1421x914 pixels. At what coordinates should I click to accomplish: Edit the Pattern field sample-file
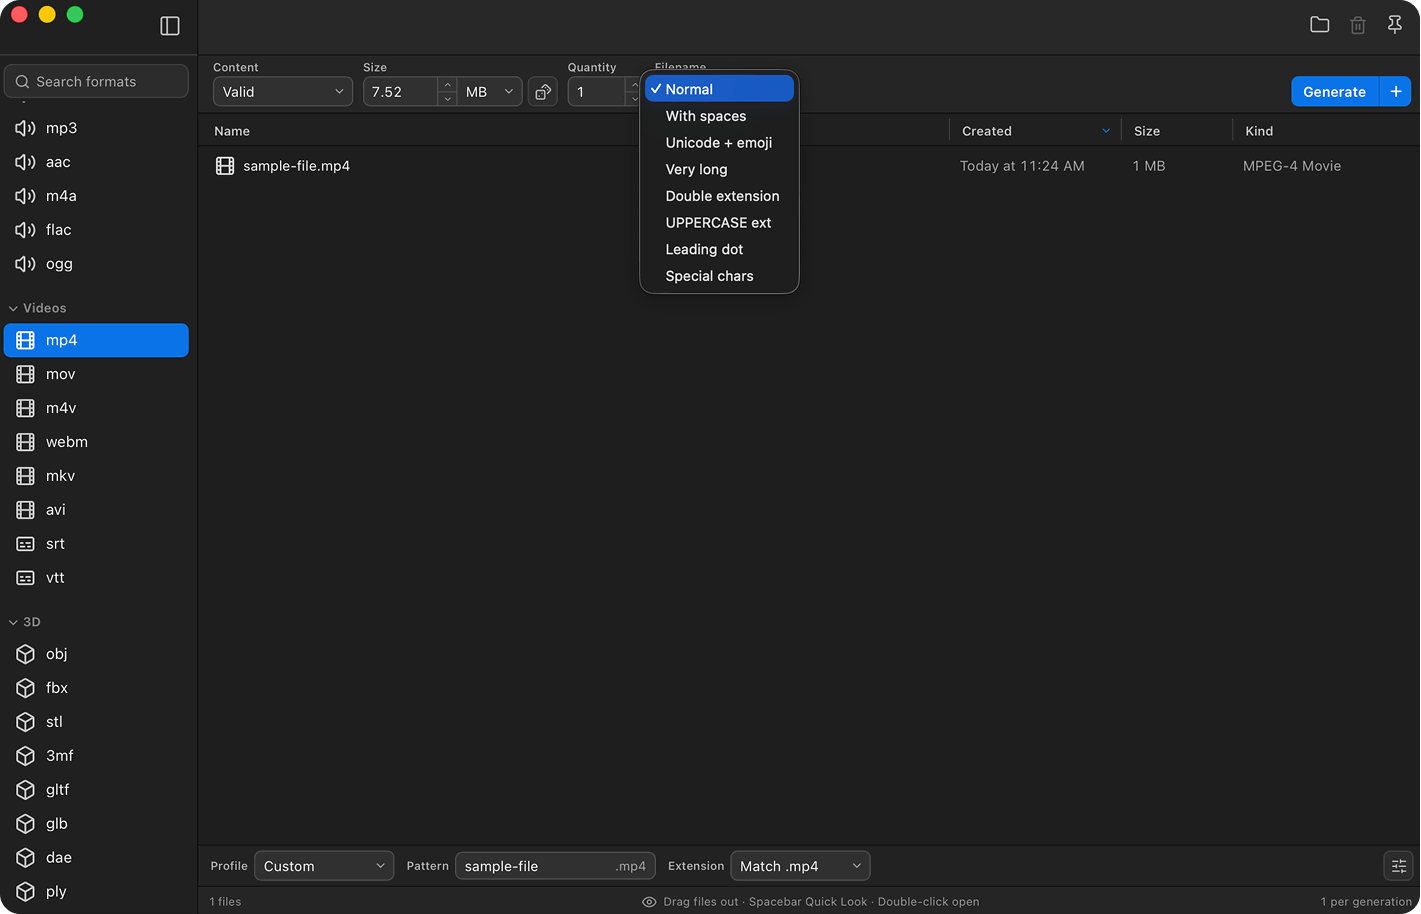(555, 866)
